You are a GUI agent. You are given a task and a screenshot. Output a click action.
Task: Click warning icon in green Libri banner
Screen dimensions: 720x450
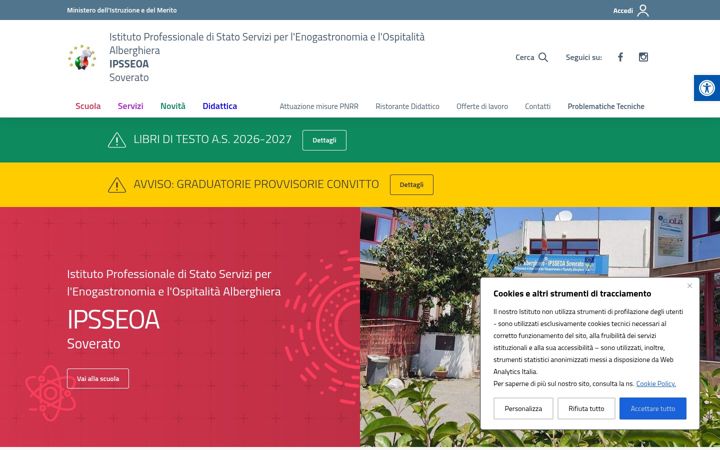tap(117, 140)
